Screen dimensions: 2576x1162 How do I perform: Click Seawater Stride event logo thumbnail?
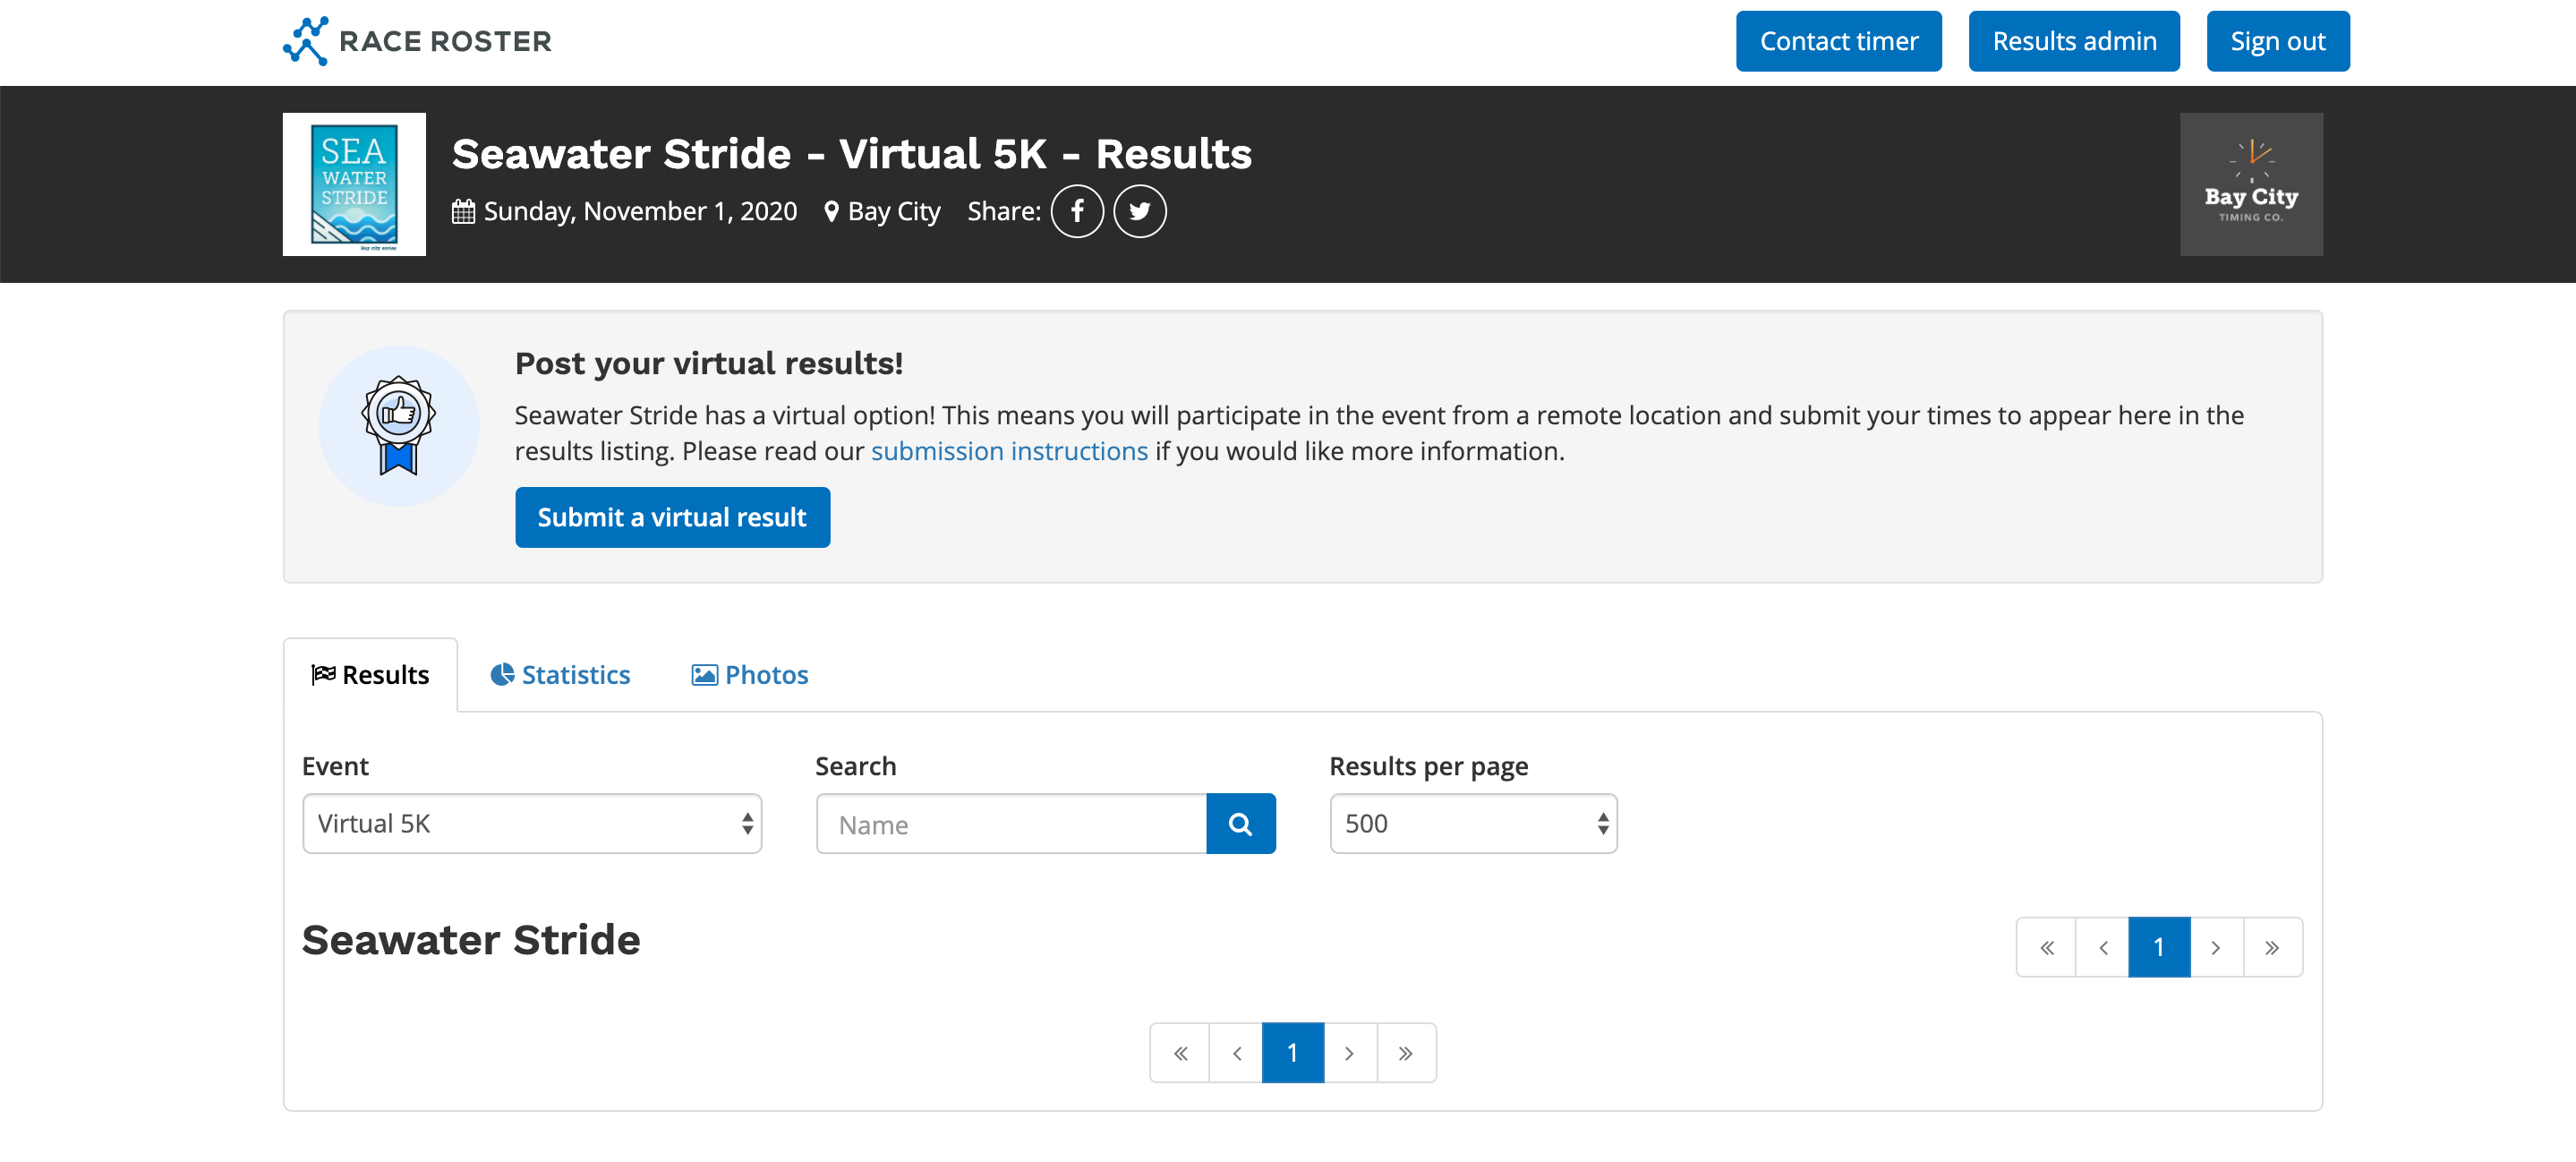pos(354,184)
